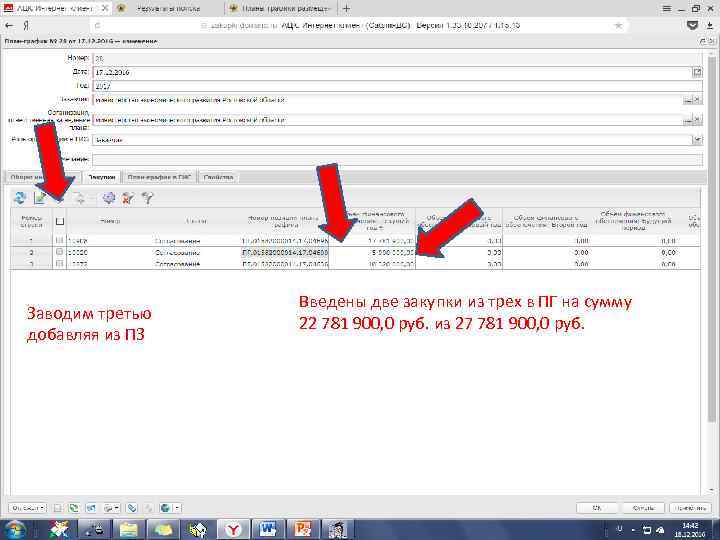The height and width of the screenshot is (540, 720).
Task: Open the leftmost dropdown button in the bottom toolbar
Action: tap(28, 508)
